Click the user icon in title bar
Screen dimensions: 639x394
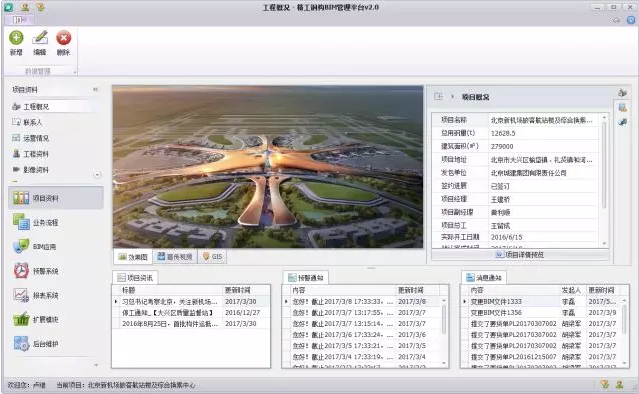tap(25, 7)
